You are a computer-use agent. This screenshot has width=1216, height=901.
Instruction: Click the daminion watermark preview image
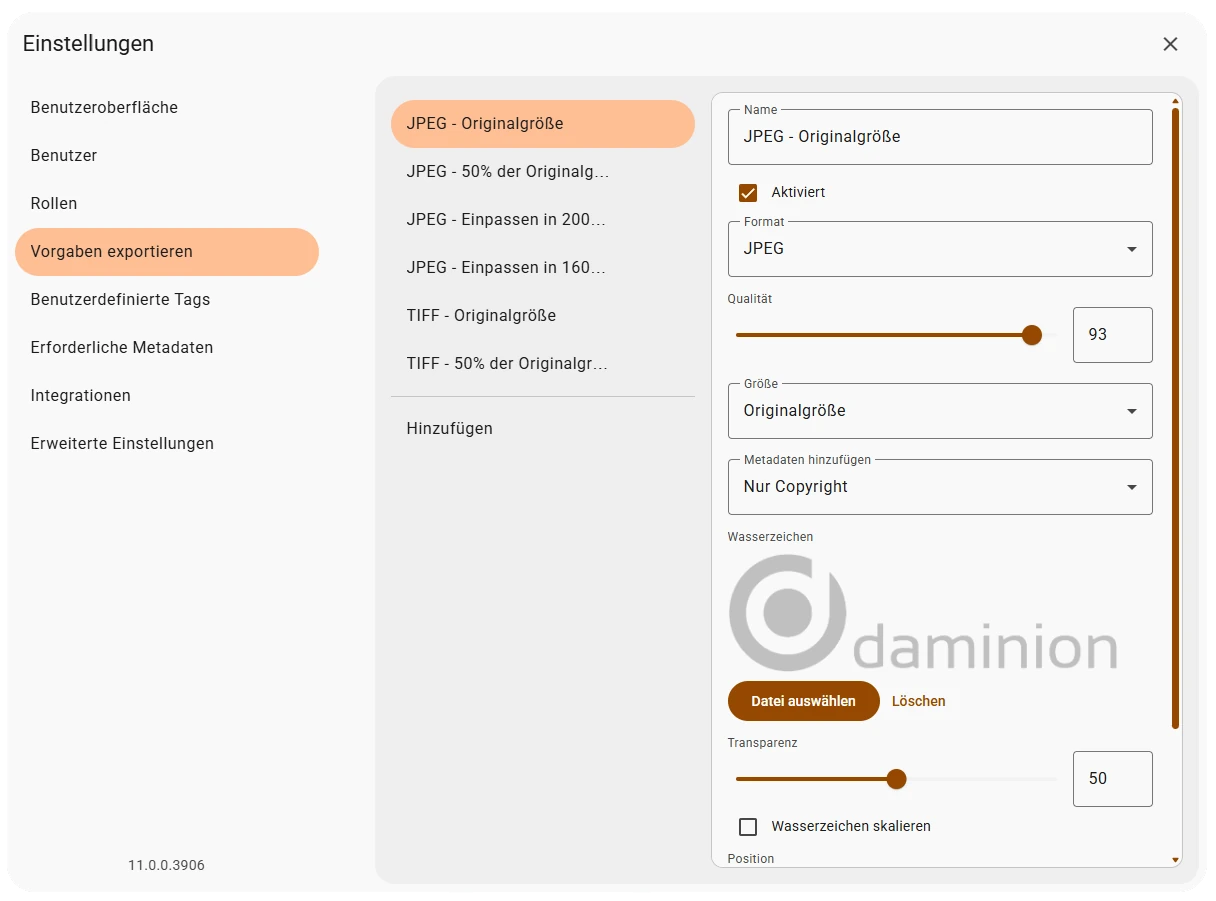tap(923, 613)
